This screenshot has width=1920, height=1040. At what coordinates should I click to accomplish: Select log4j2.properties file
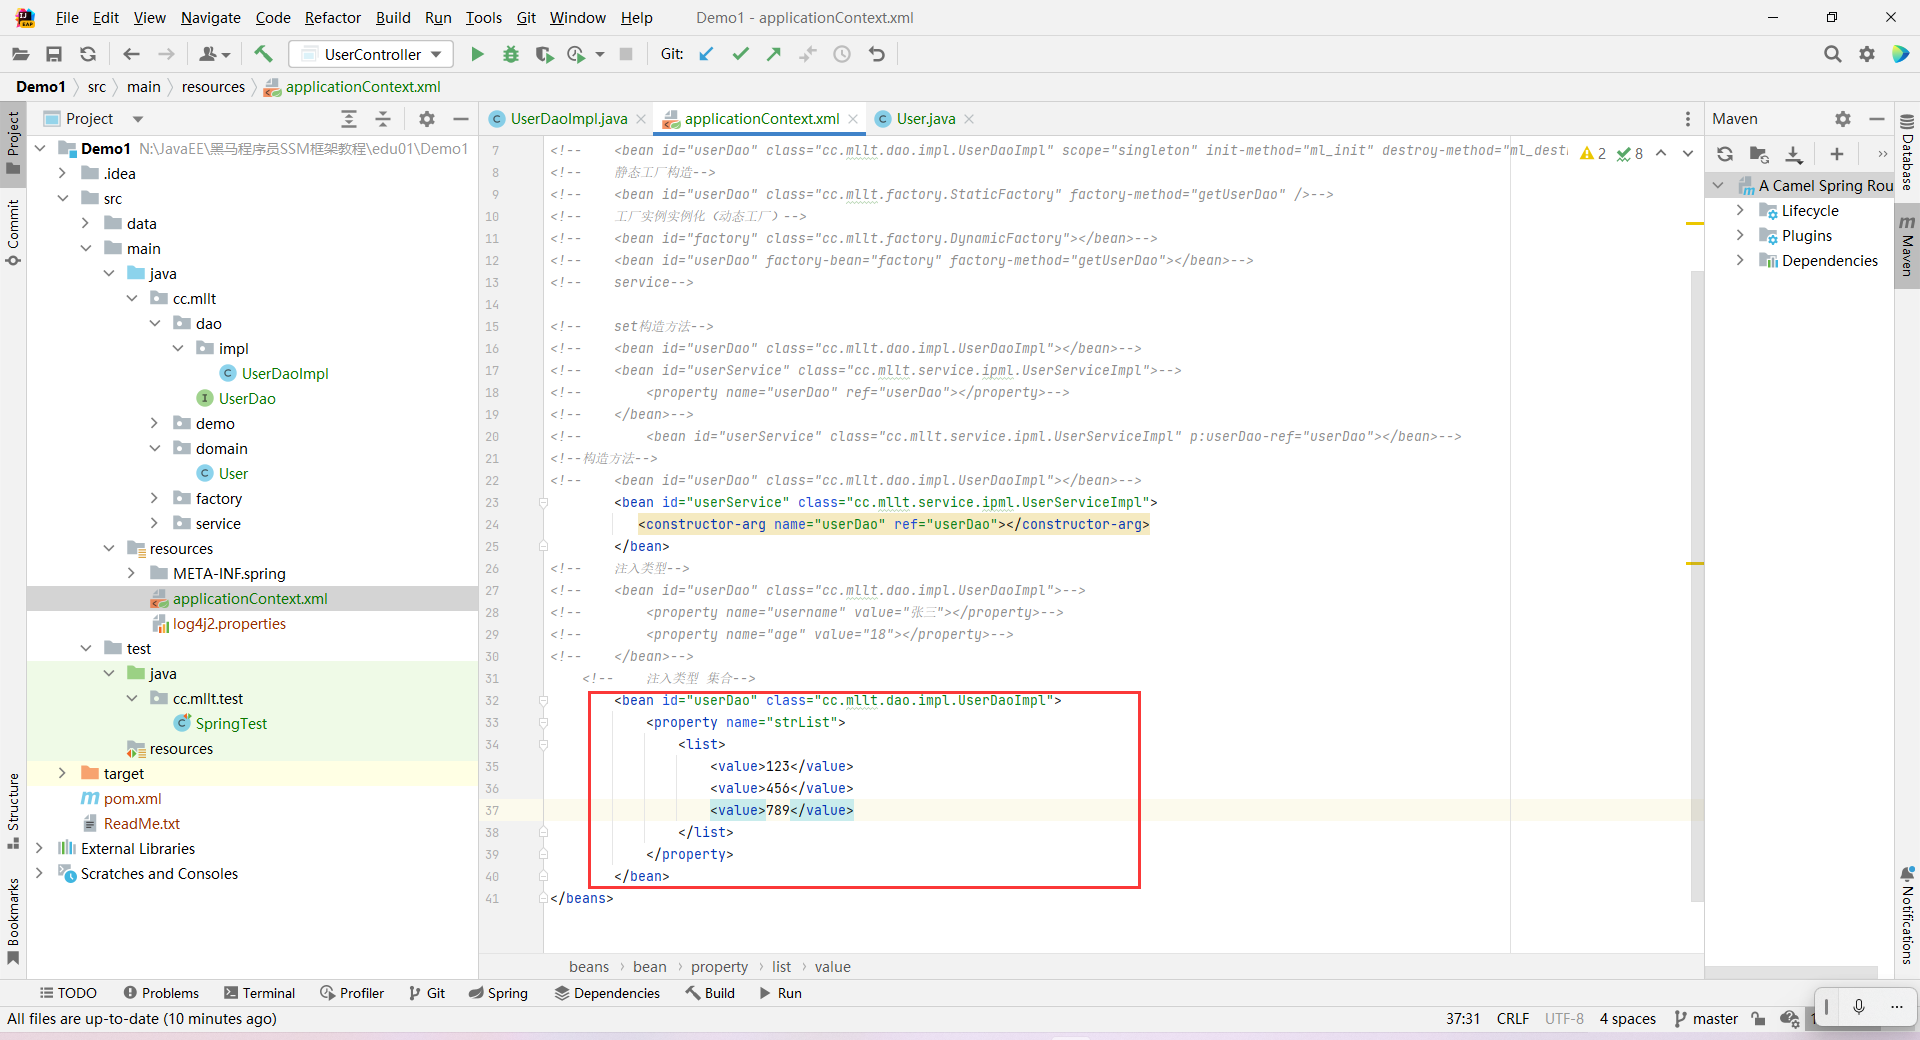[x=229, y=623]
